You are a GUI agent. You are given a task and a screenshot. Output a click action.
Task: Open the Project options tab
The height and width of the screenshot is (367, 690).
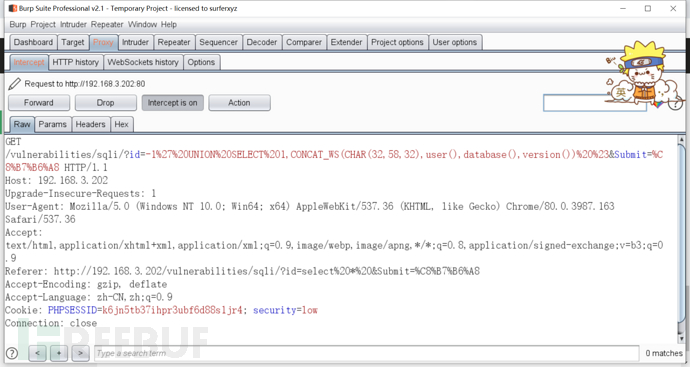coord(397,42)
